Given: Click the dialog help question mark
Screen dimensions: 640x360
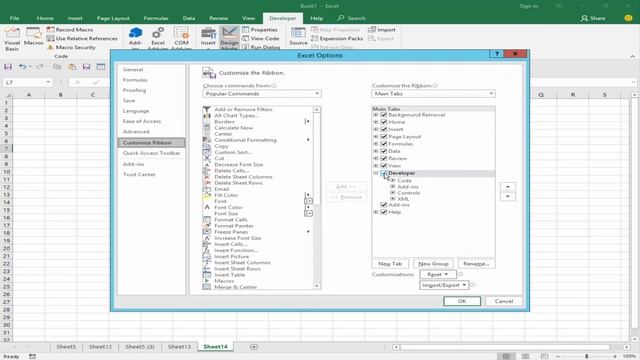Looking at the screenshot, I should [x=497, y=54].
